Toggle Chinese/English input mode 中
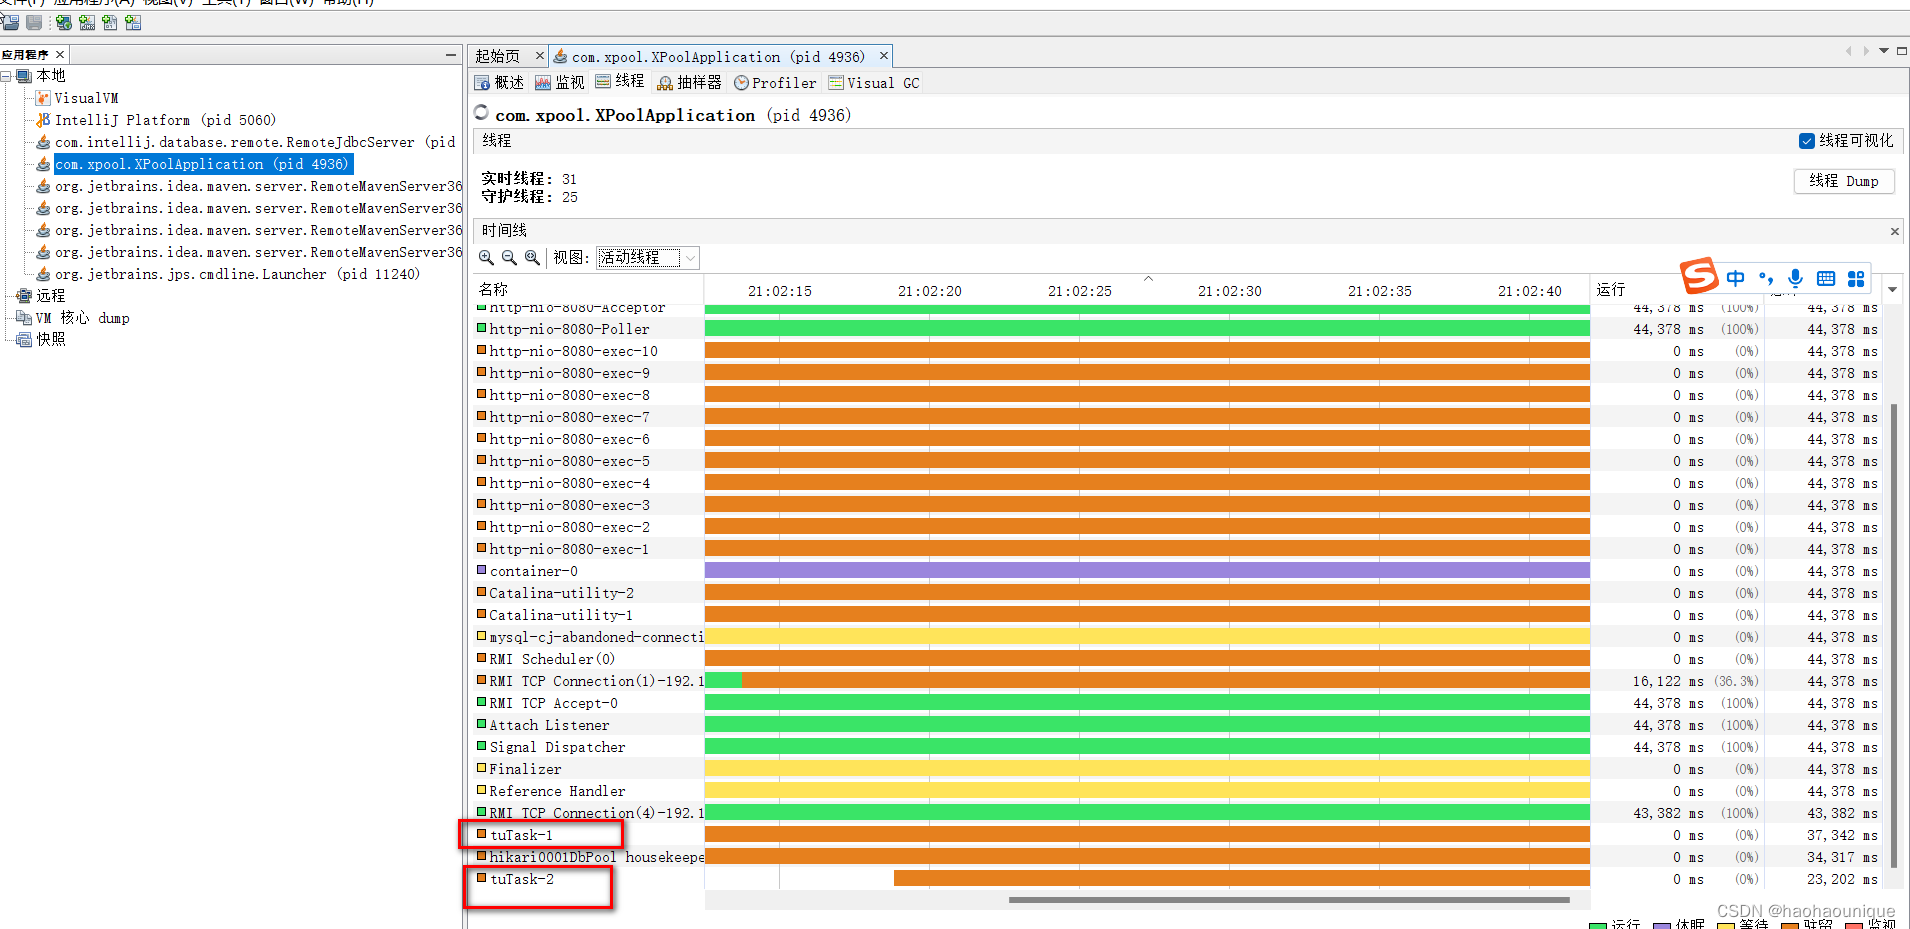The width and height of the screenshot is (1910, 929). (x=1735, y=278)
